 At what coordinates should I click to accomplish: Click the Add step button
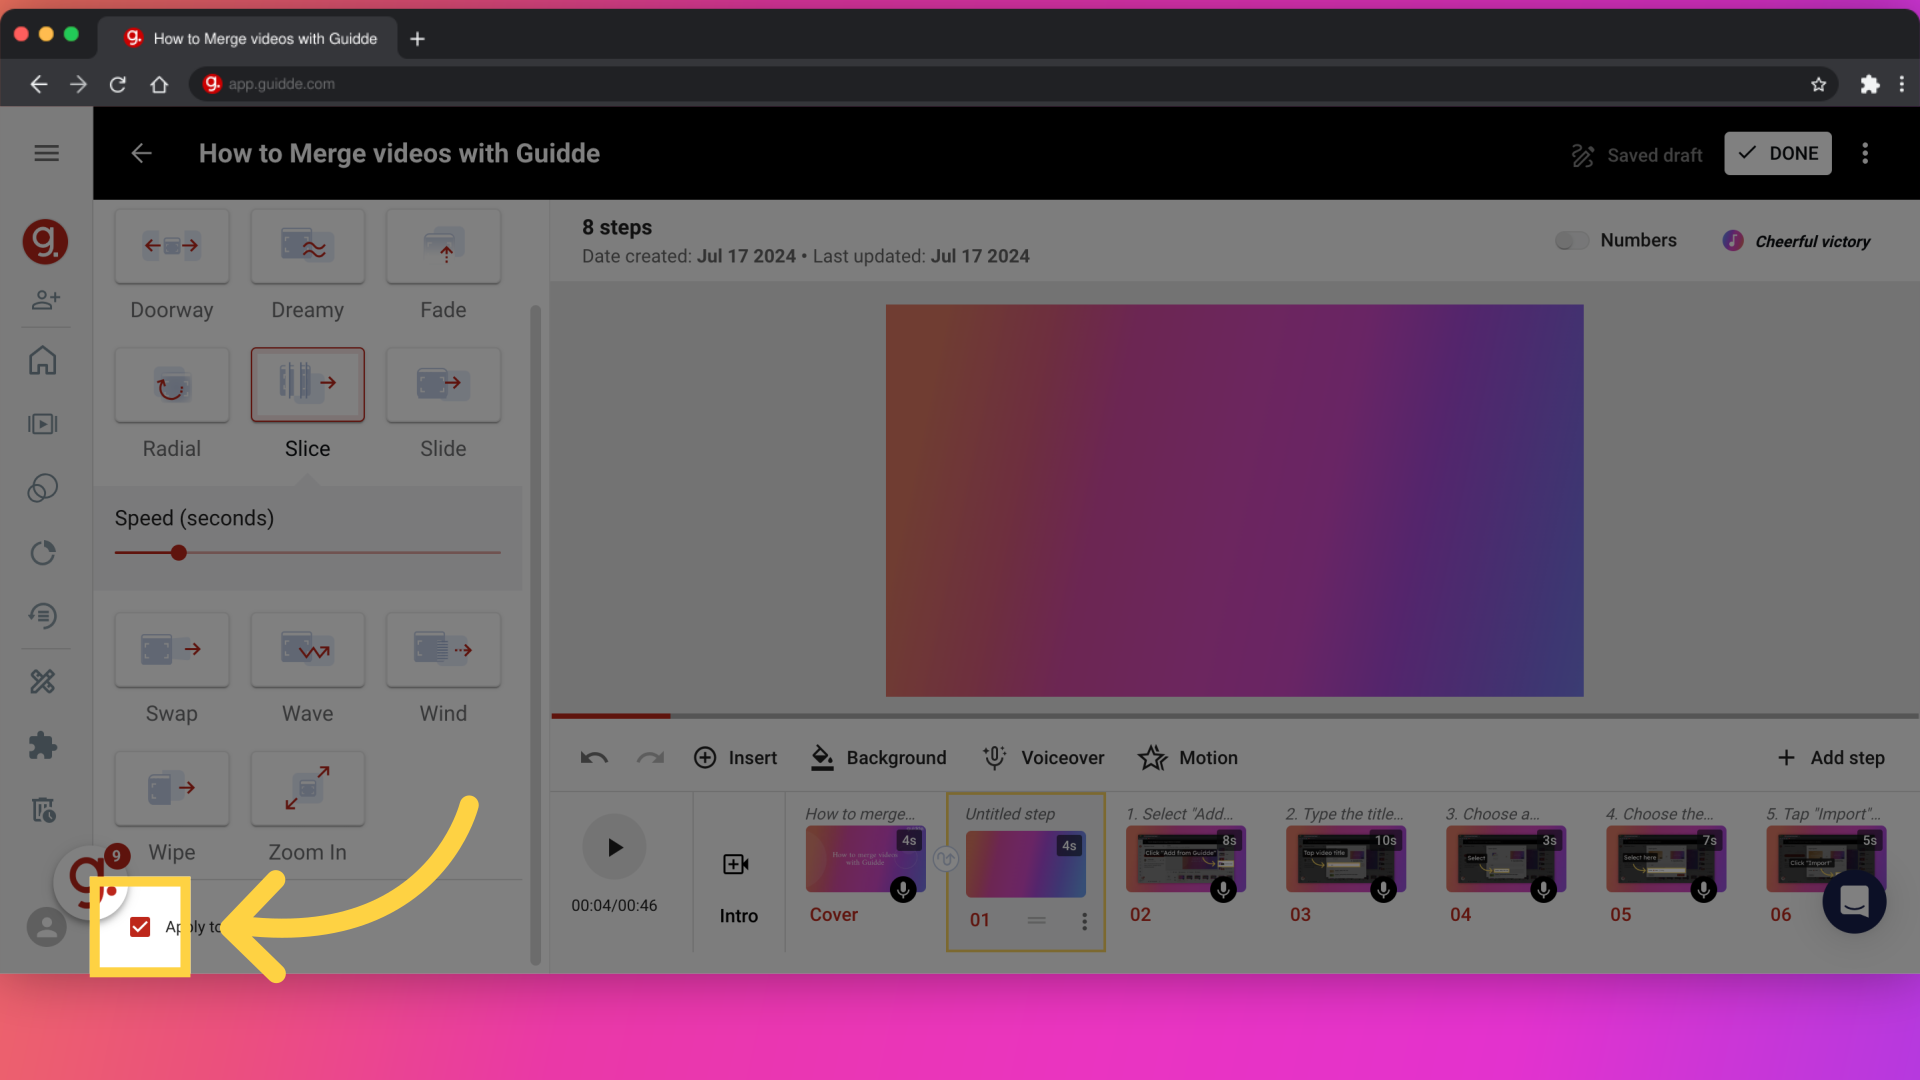click(x=1832, y=757)
